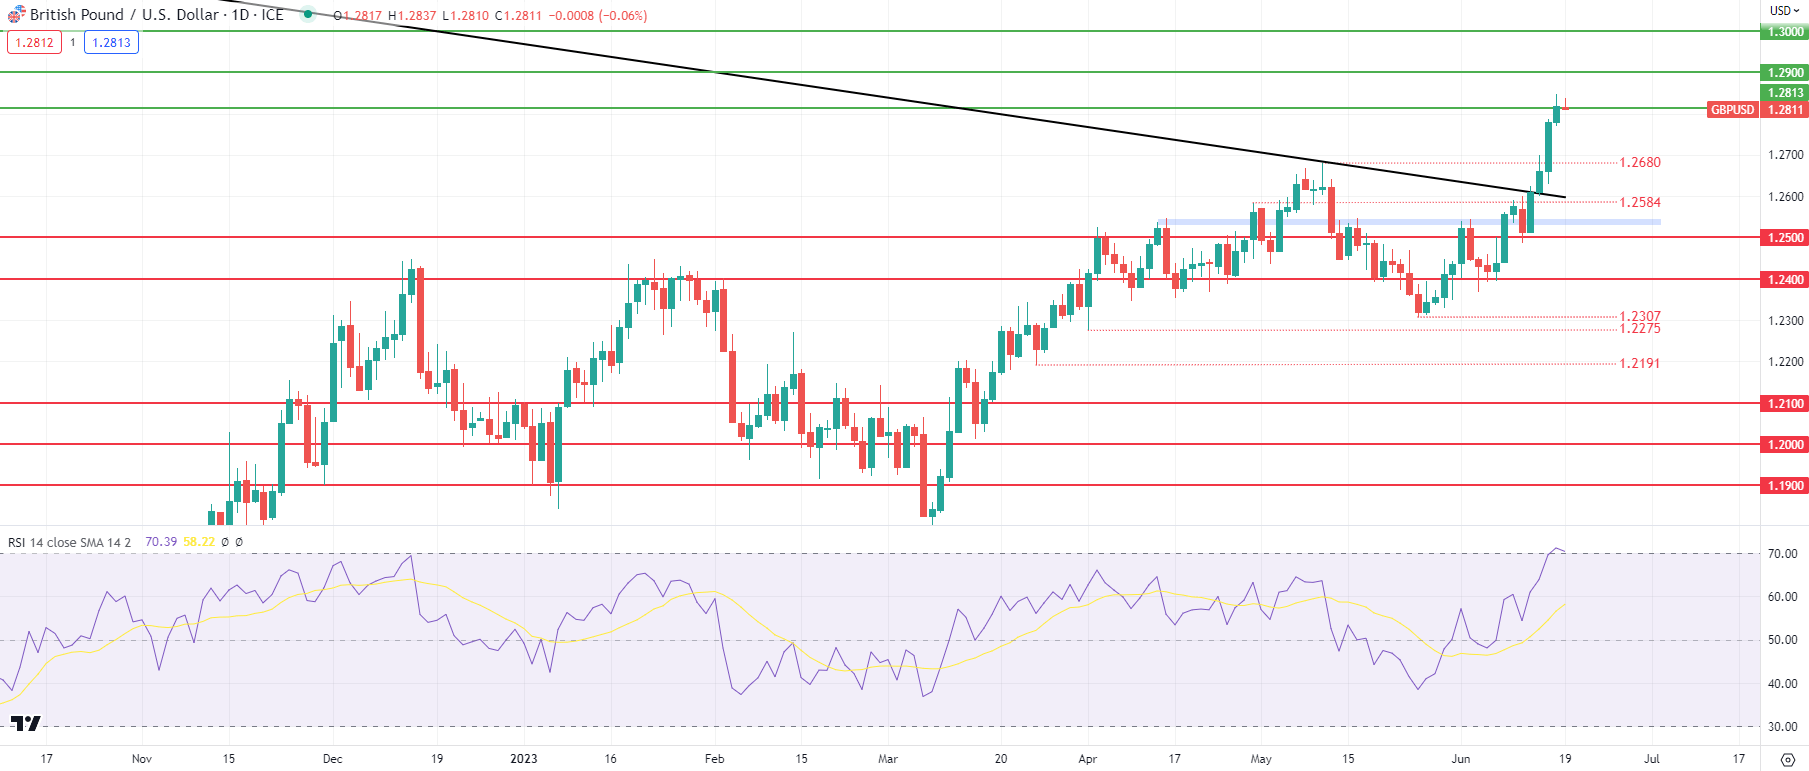Click the TradingView logo
Screen dimensions: 1809x771
(x=26, y=723)
